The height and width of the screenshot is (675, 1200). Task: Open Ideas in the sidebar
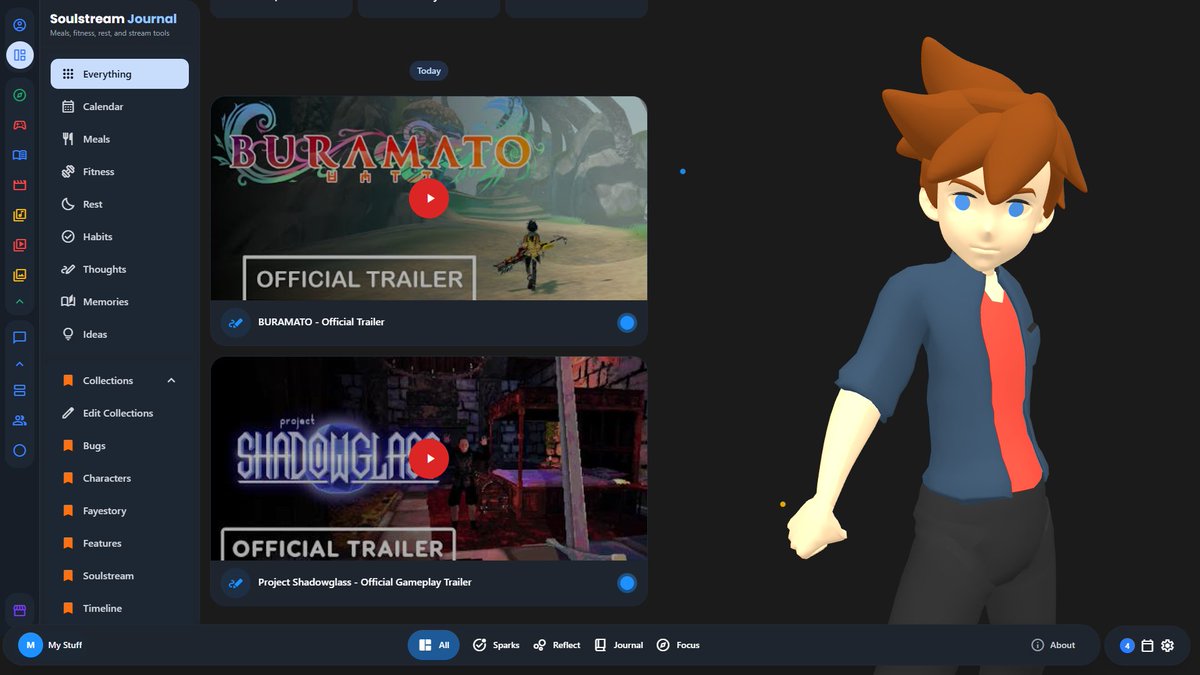[120, 334]
